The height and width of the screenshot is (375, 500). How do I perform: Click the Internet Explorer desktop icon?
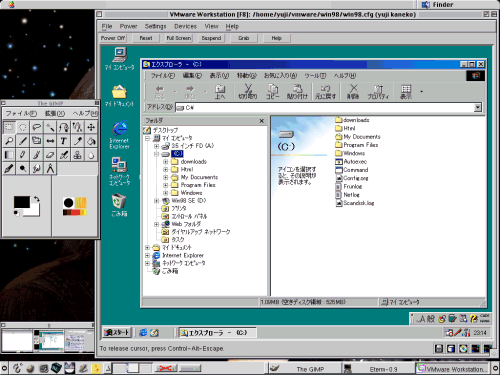point(119,135)
